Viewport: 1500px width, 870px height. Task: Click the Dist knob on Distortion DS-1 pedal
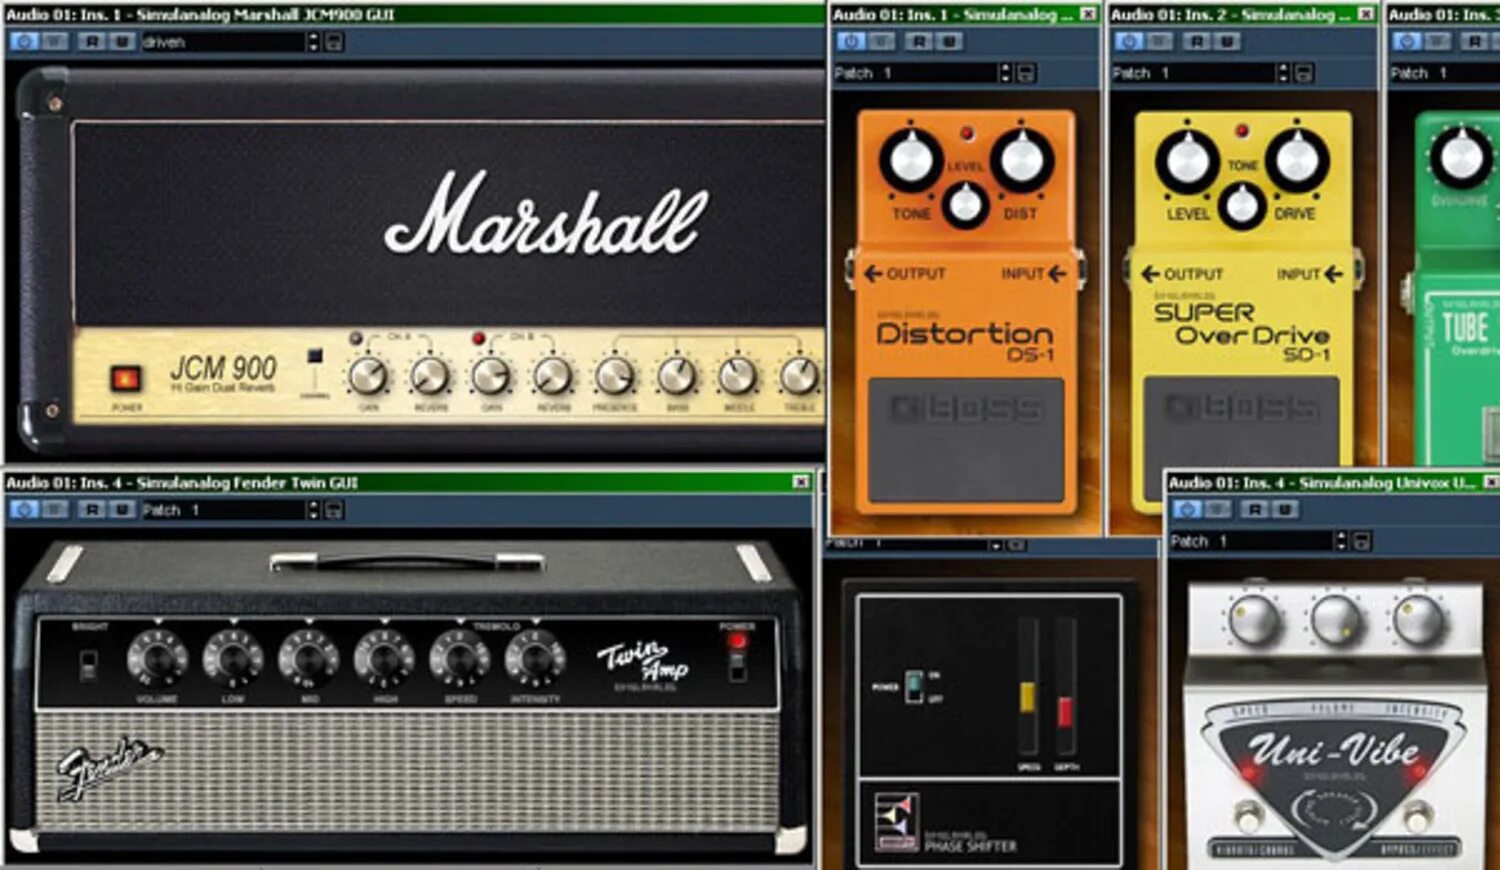1021,160
